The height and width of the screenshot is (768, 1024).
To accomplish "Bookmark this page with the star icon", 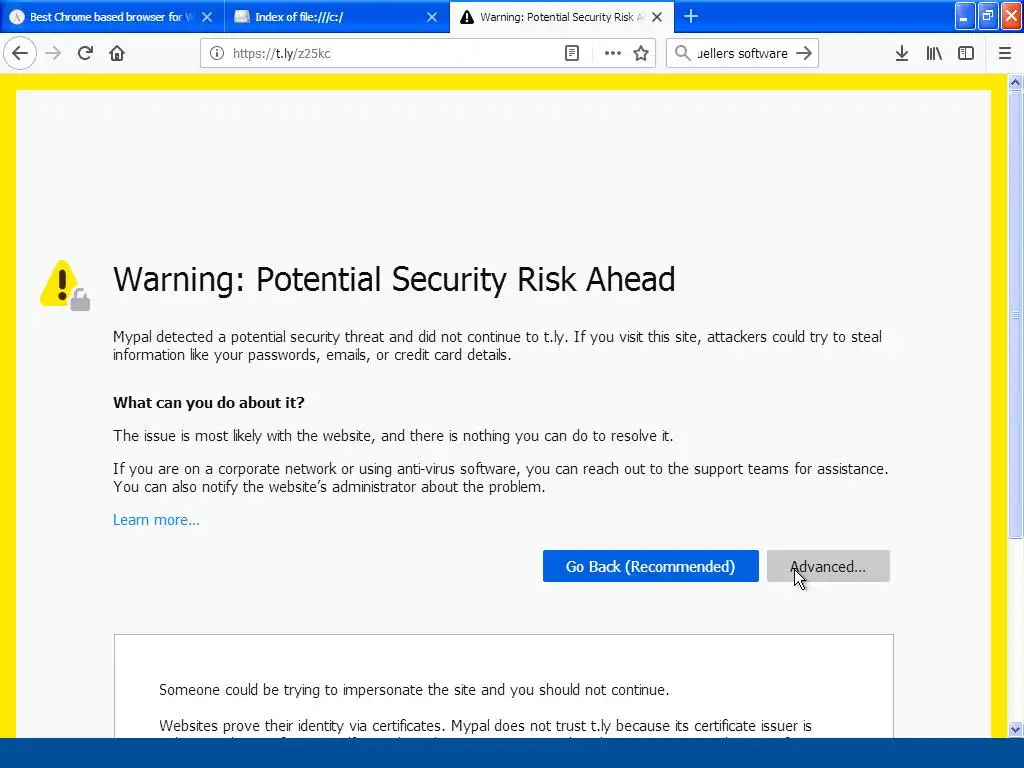I will 641,53.
